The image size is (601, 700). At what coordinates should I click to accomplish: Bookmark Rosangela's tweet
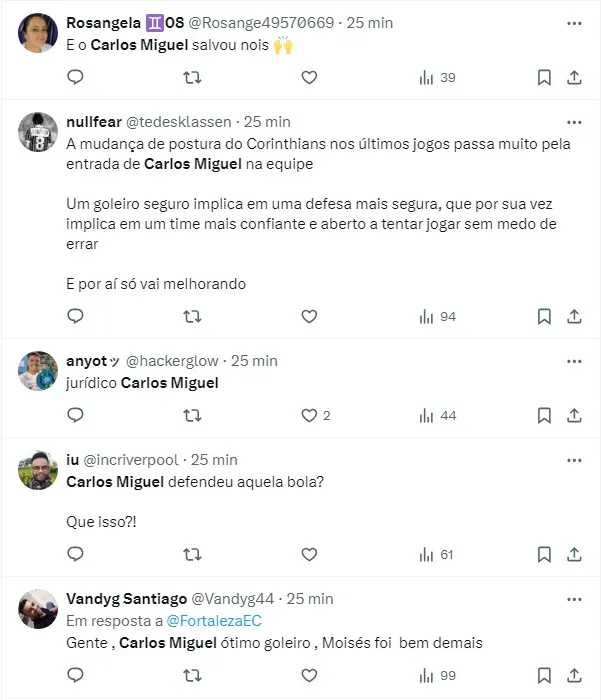[544, 78]
